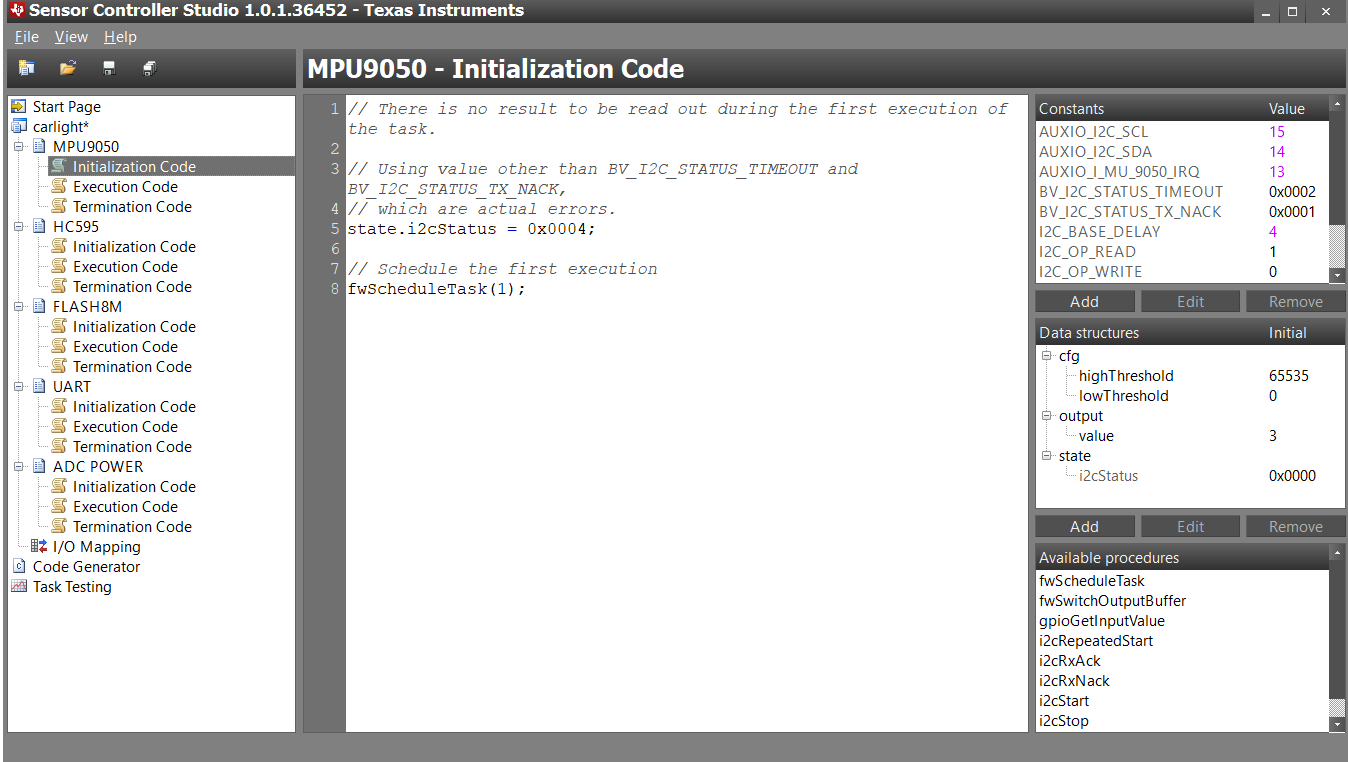Open HC595 Initialization Code
This screenshot has height=762, width=1348.
click(x=134, y=247)
